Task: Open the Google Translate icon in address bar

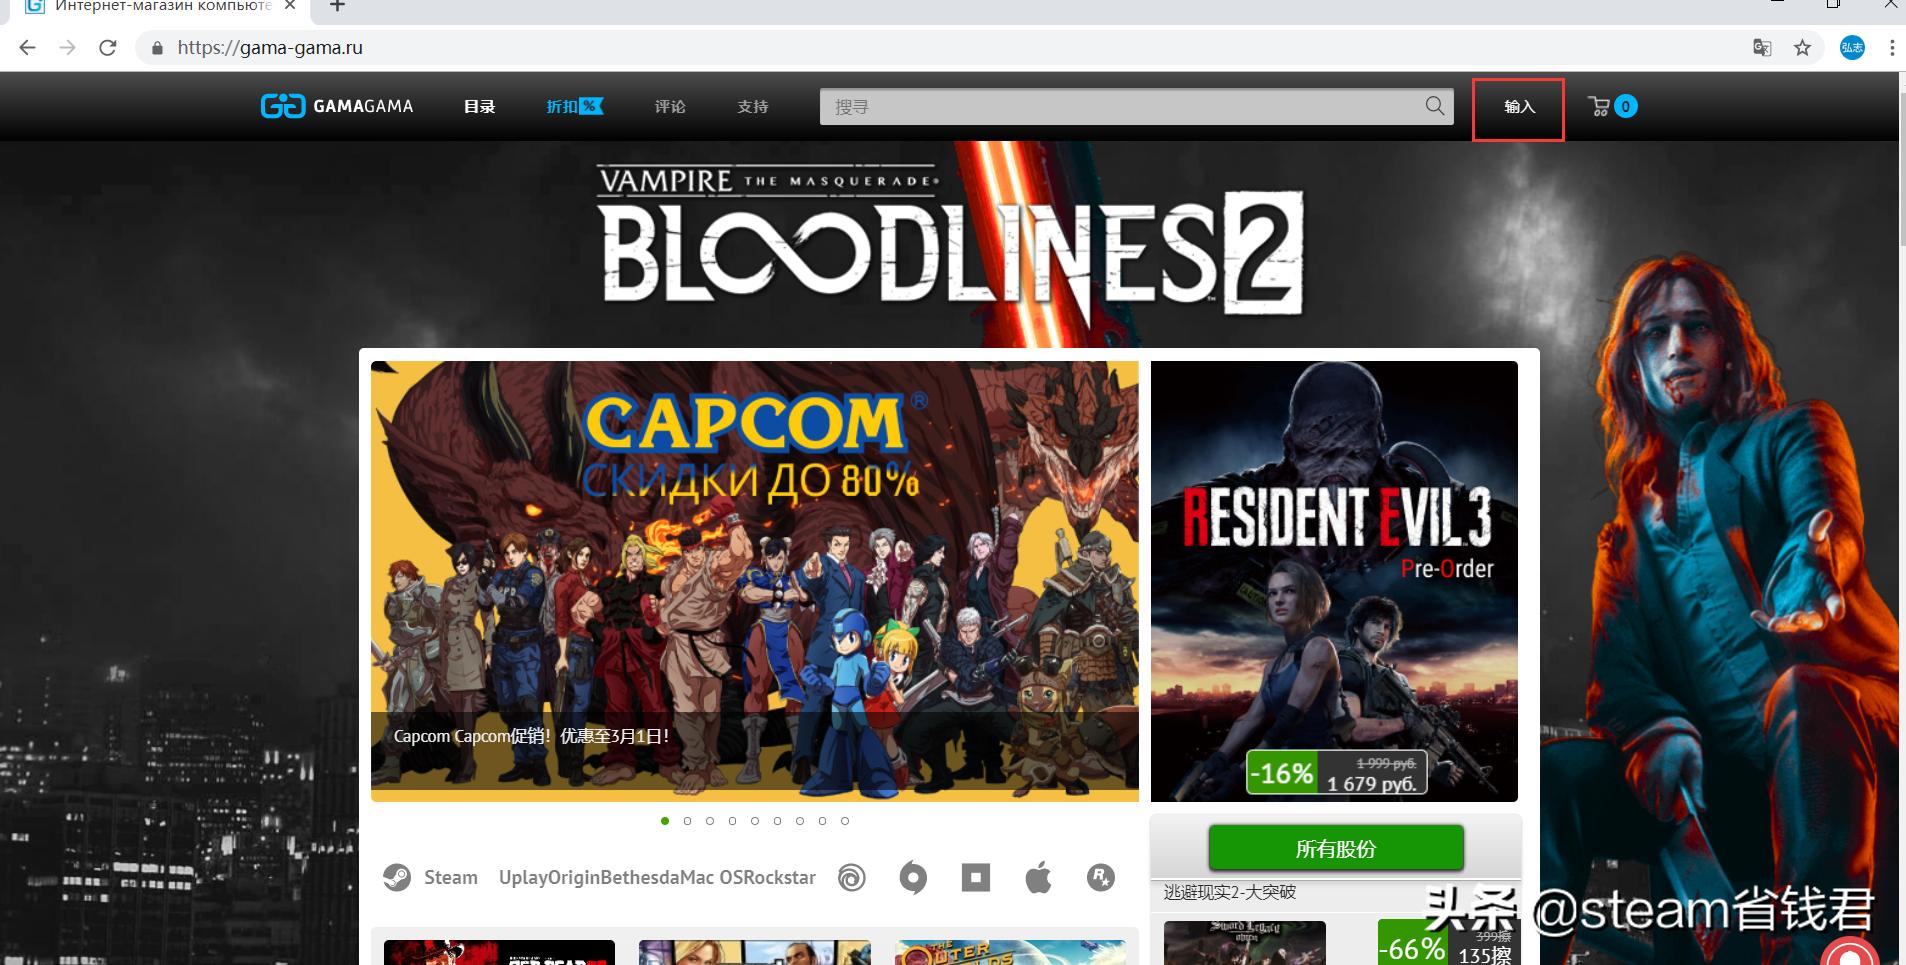Action: click(x=1762, y=47)
